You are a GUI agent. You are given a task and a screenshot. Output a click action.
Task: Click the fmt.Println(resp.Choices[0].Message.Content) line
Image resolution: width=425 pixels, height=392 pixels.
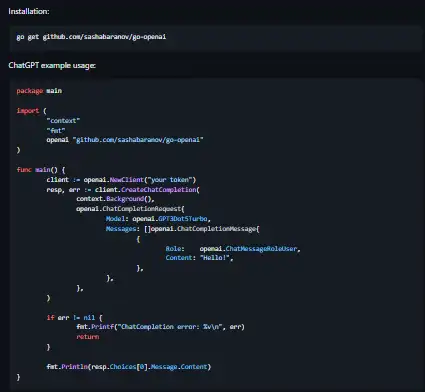pos(129,367)
